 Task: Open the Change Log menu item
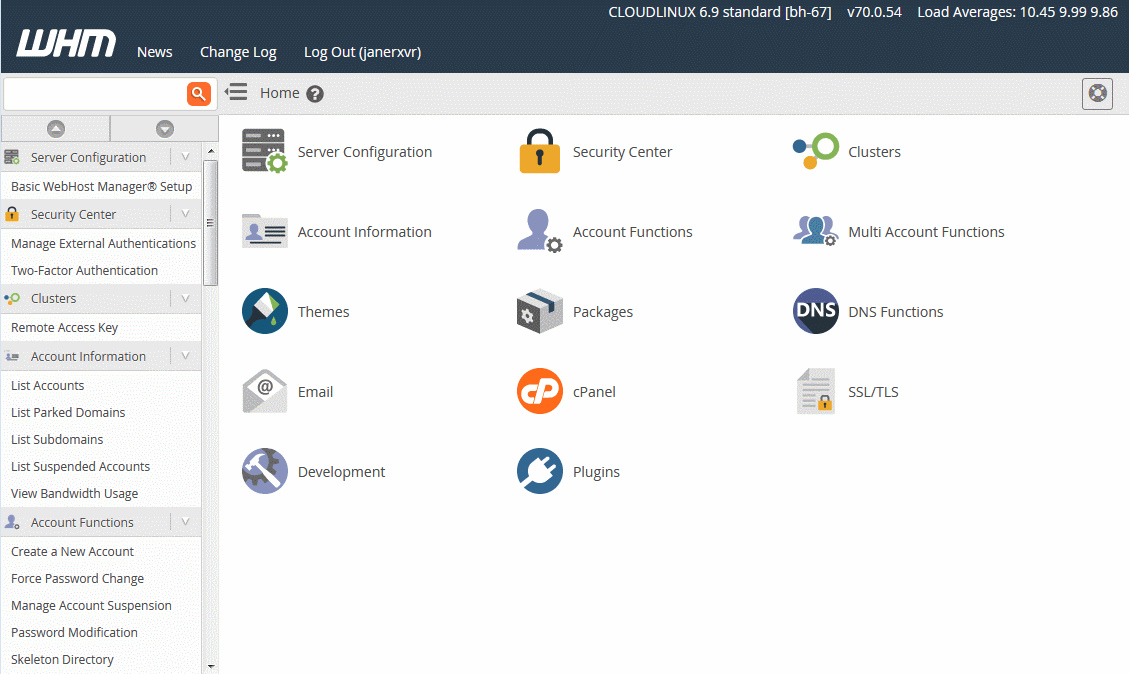point(238,52)
